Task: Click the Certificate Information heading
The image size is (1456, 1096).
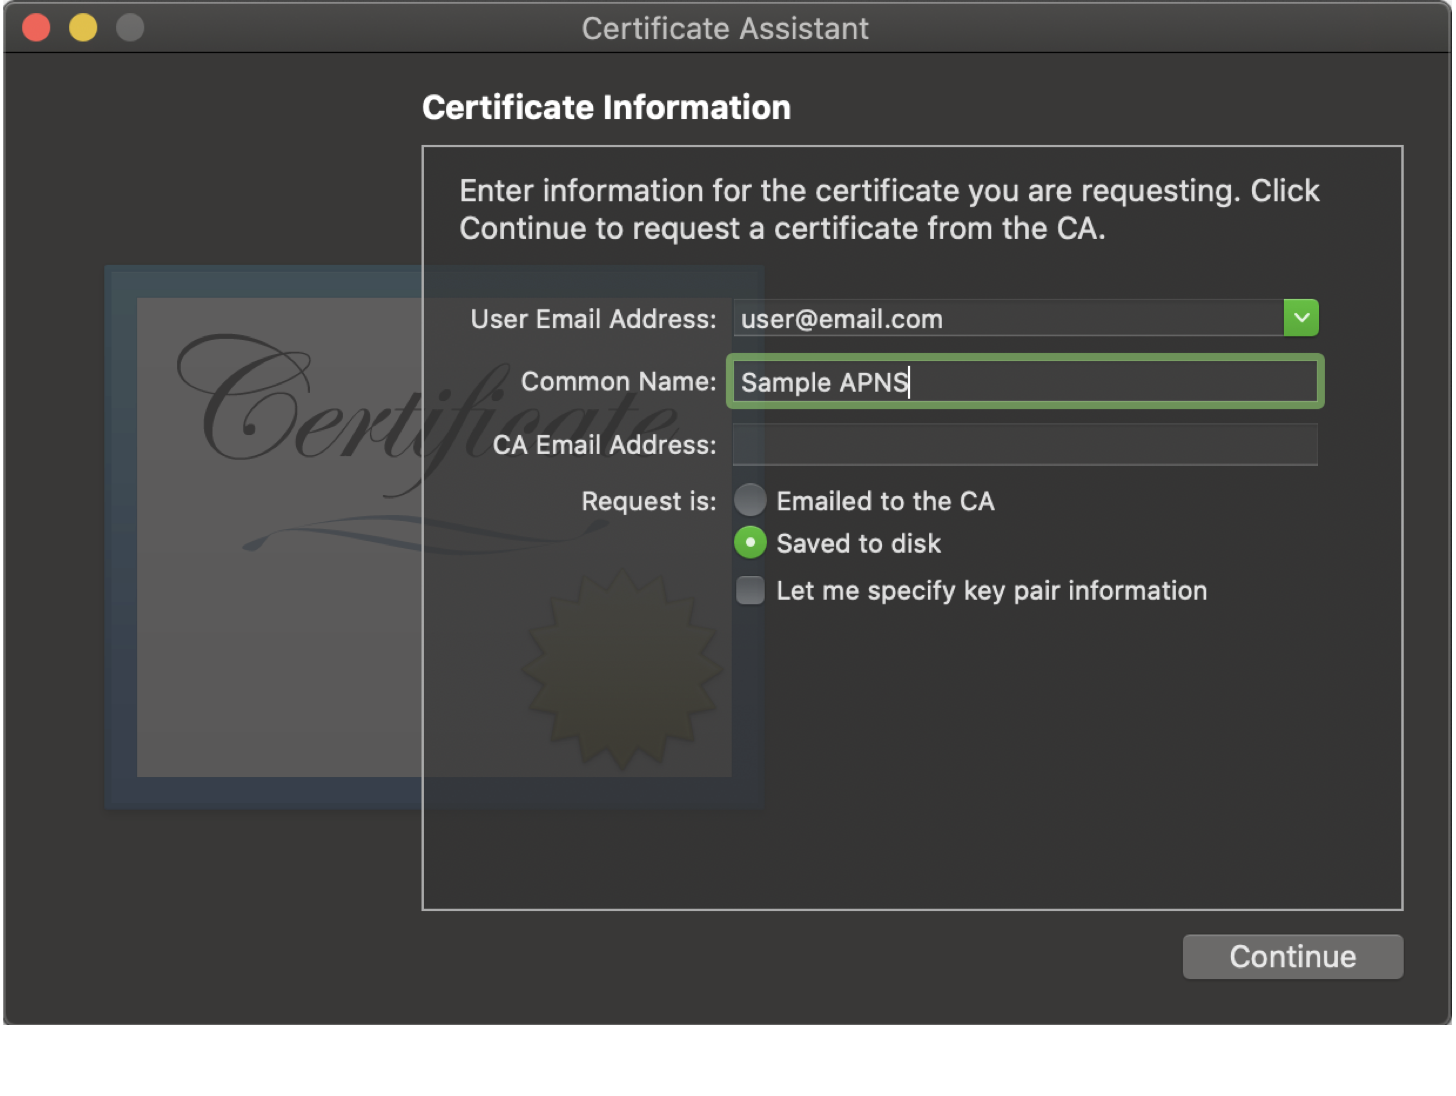Action: click(606, 106)
